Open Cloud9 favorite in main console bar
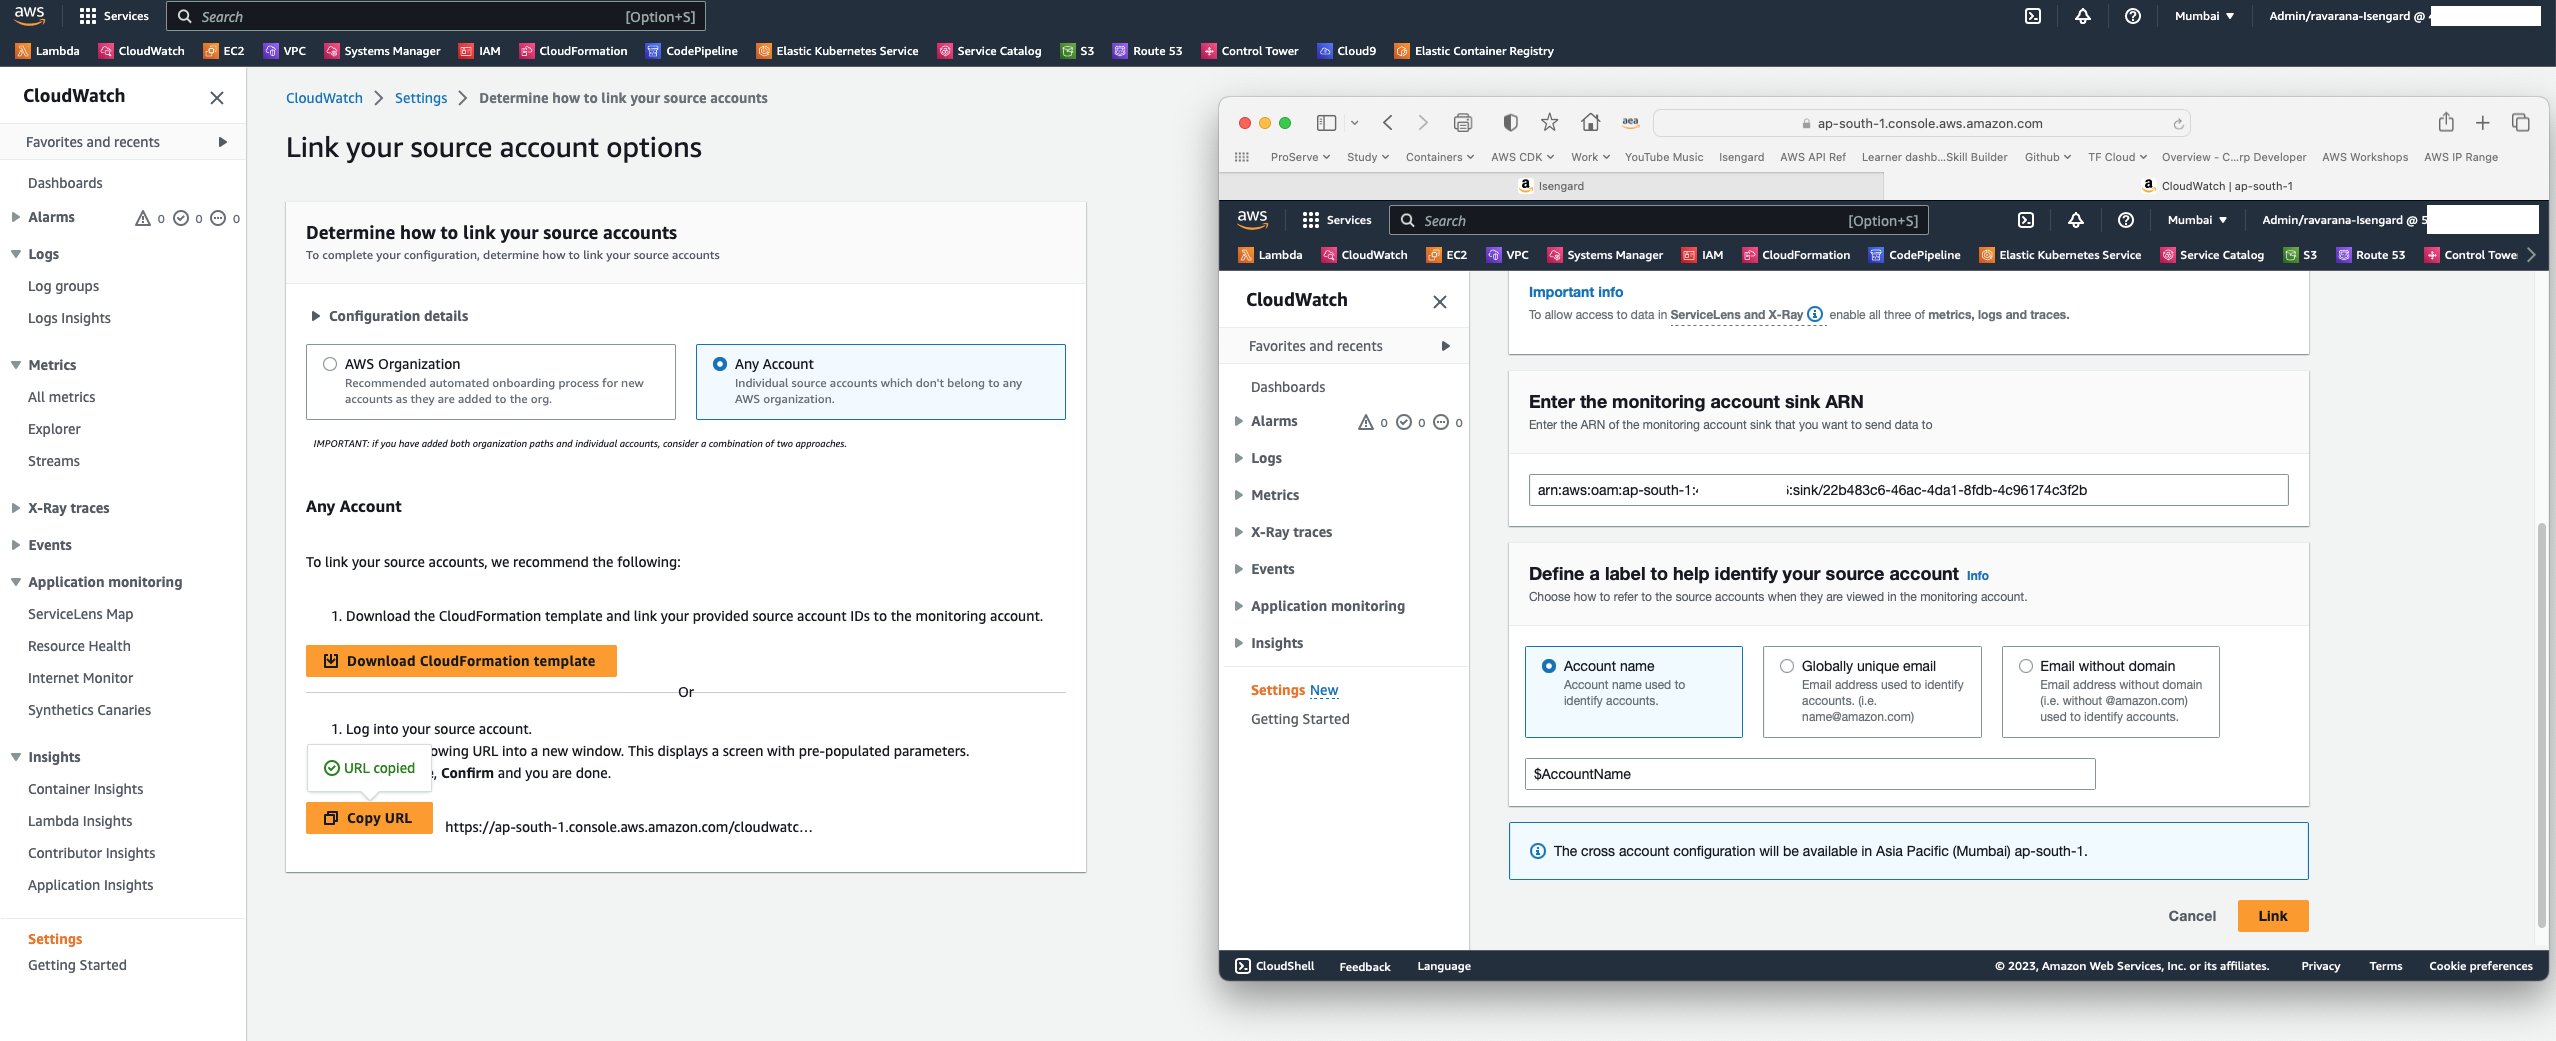The height and width of the screenshot is (1041, 2556). click(1347, 51)
